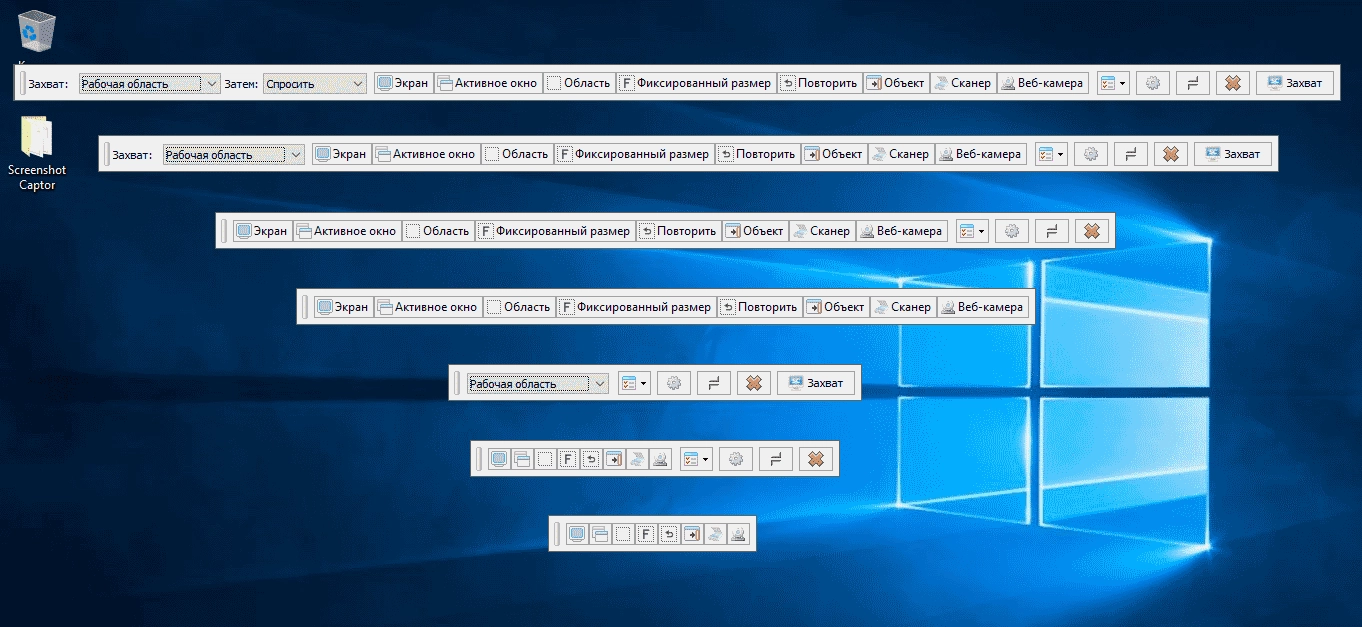Screen dimensions: 1362x627
Task: Open the checklist options dropdown in the third toolbar
Action: click(x=972, y=231)
